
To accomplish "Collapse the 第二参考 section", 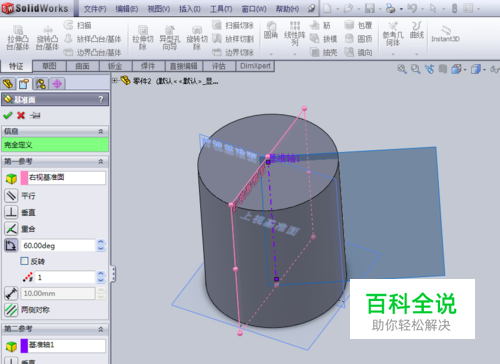I will [x=101, y=329].
